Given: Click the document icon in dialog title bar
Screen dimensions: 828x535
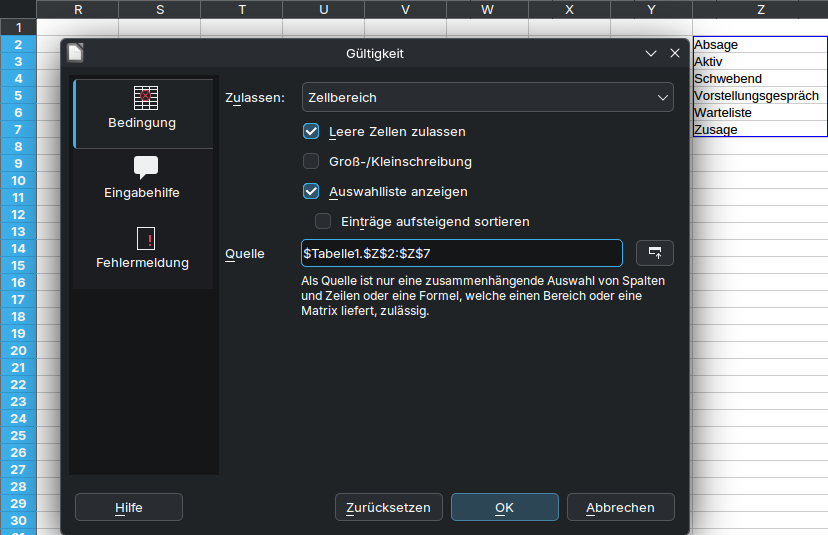Looking at the screenshot, I should (76, 53).
